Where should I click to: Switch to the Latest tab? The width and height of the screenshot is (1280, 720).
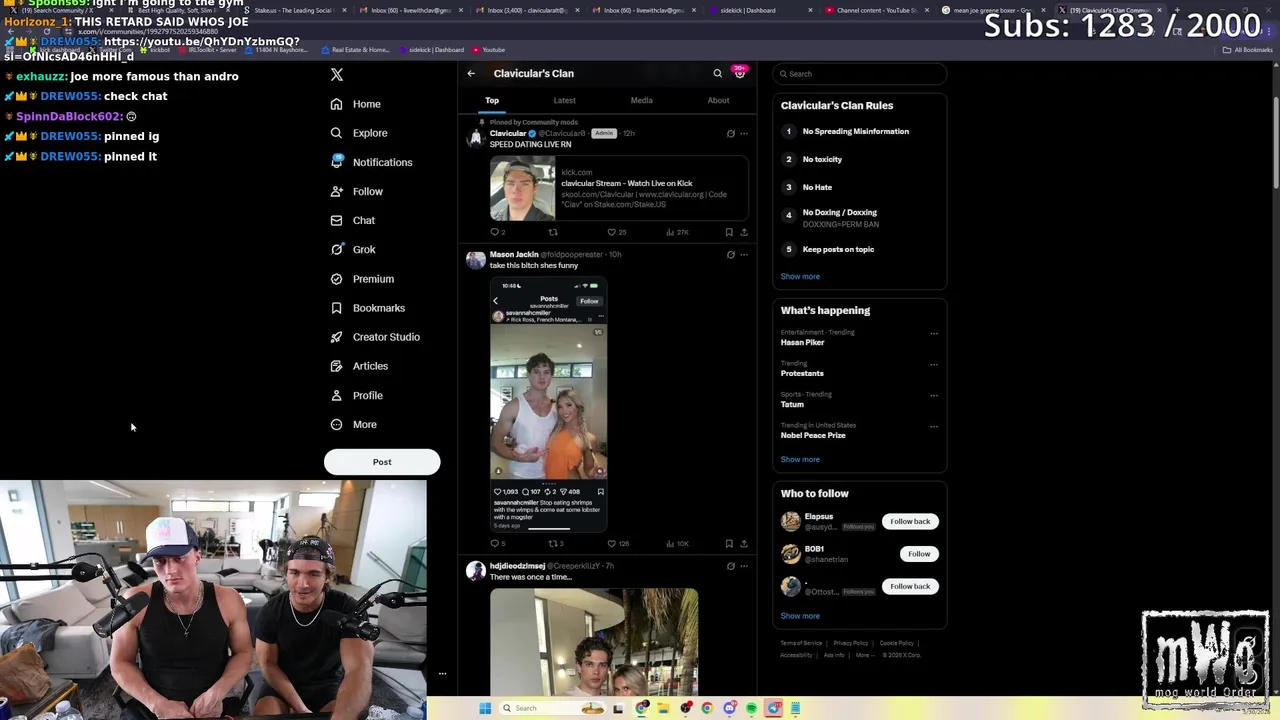[564, 100]
